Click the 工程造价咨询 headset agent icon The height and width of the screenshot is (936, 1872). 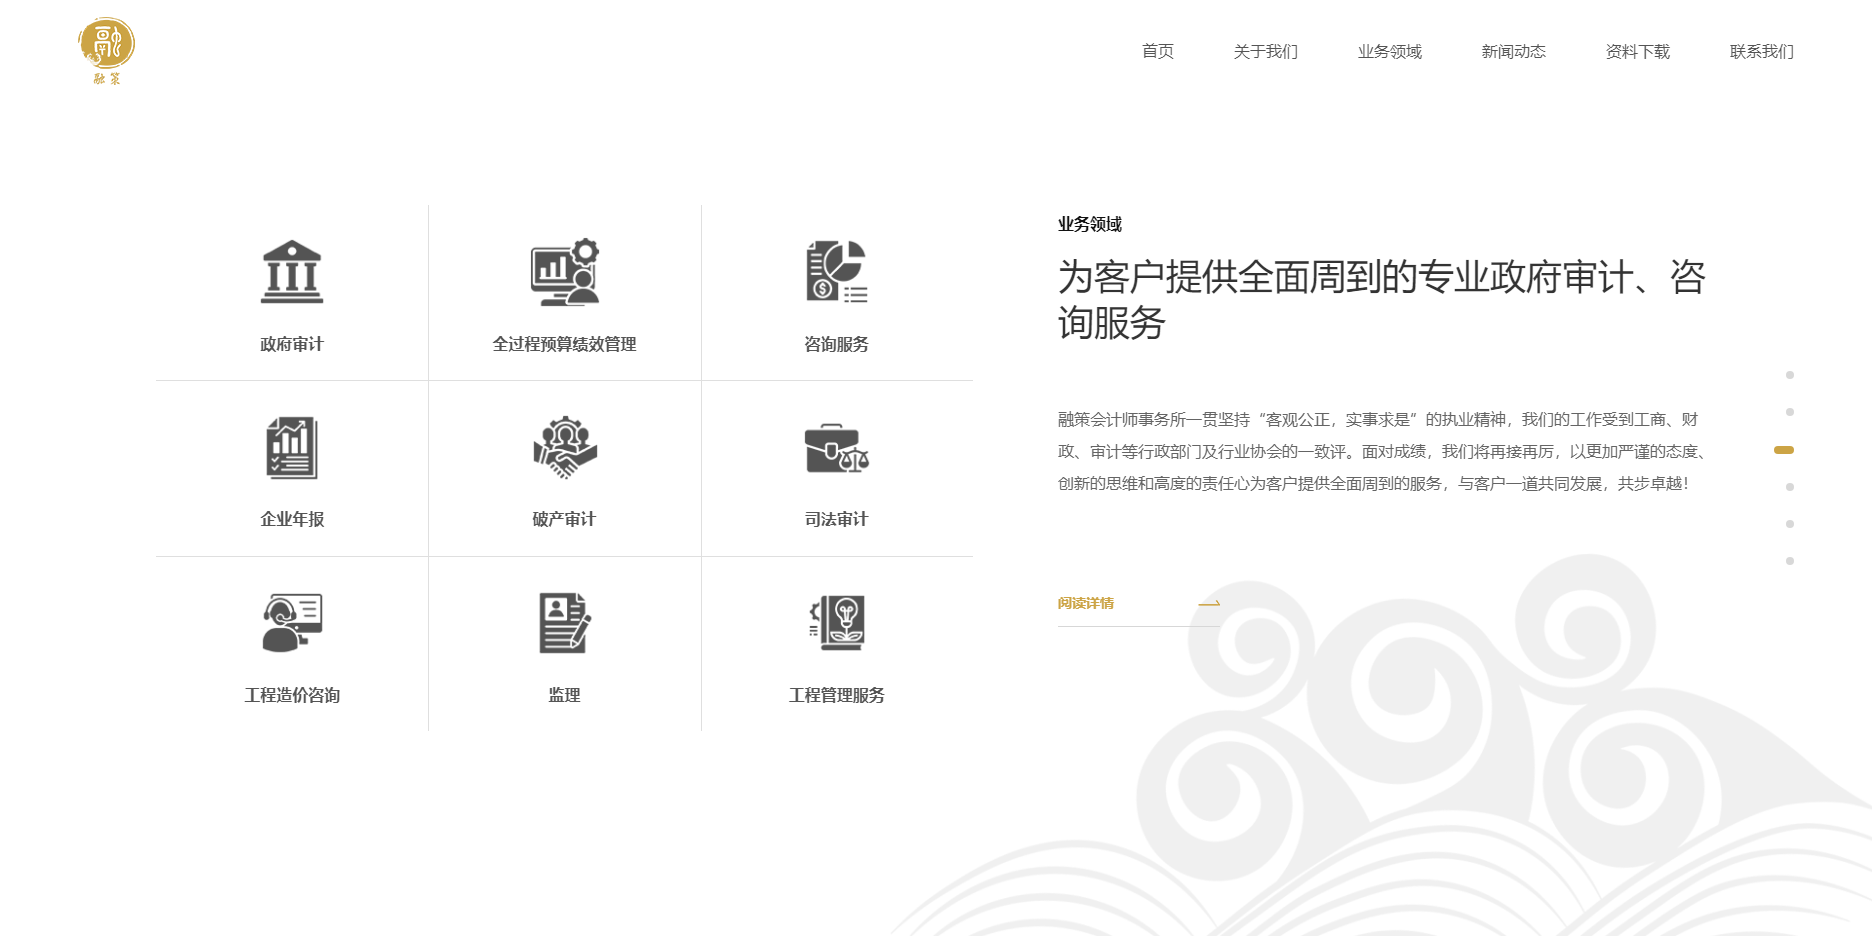tap(292, 622)
